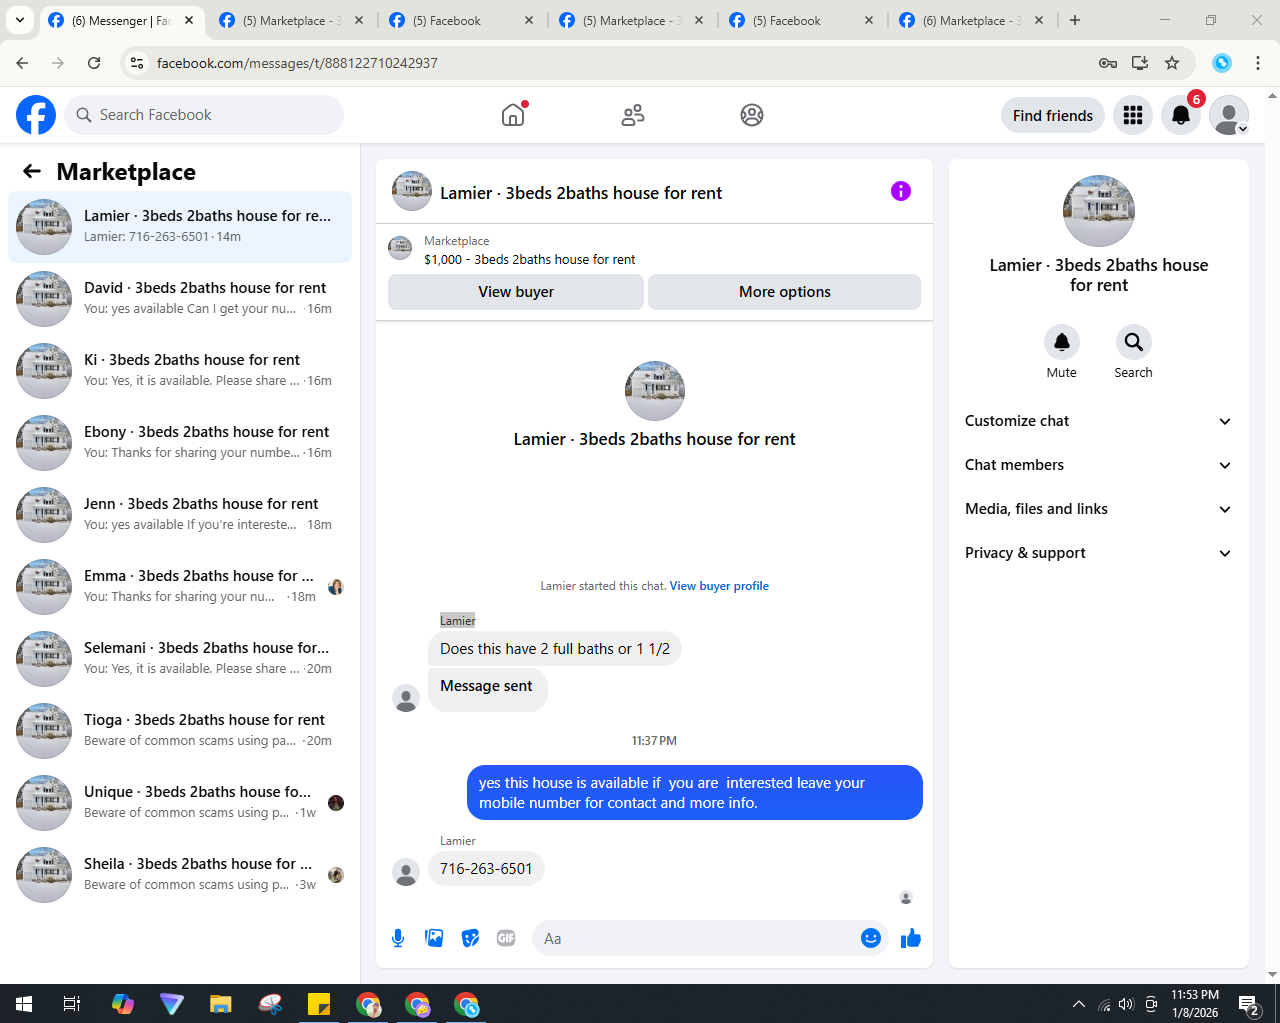Open Emma's house for rent conversation

click(x=180, y=587)
